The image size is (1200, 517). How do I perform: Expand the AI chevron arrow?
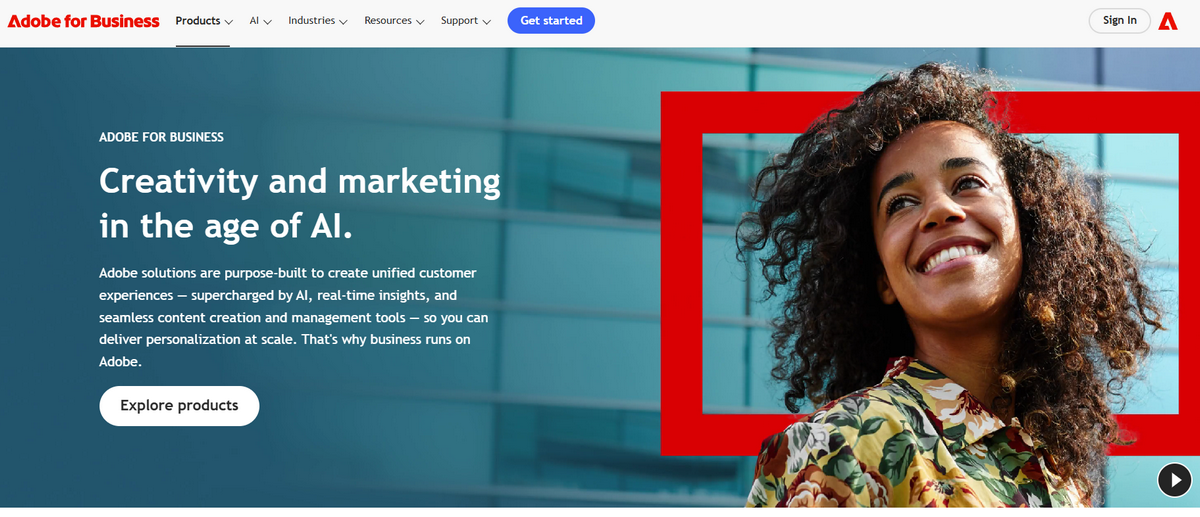(x=267, y=22)
